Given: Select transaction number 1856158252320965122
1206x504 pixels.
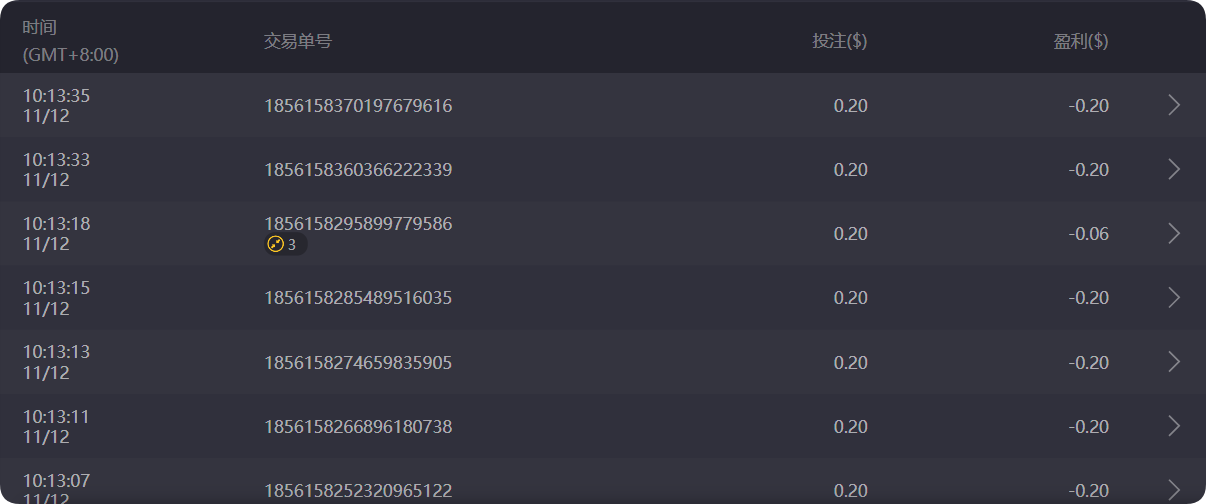Looking at the screenshot, I should (358, 491).
